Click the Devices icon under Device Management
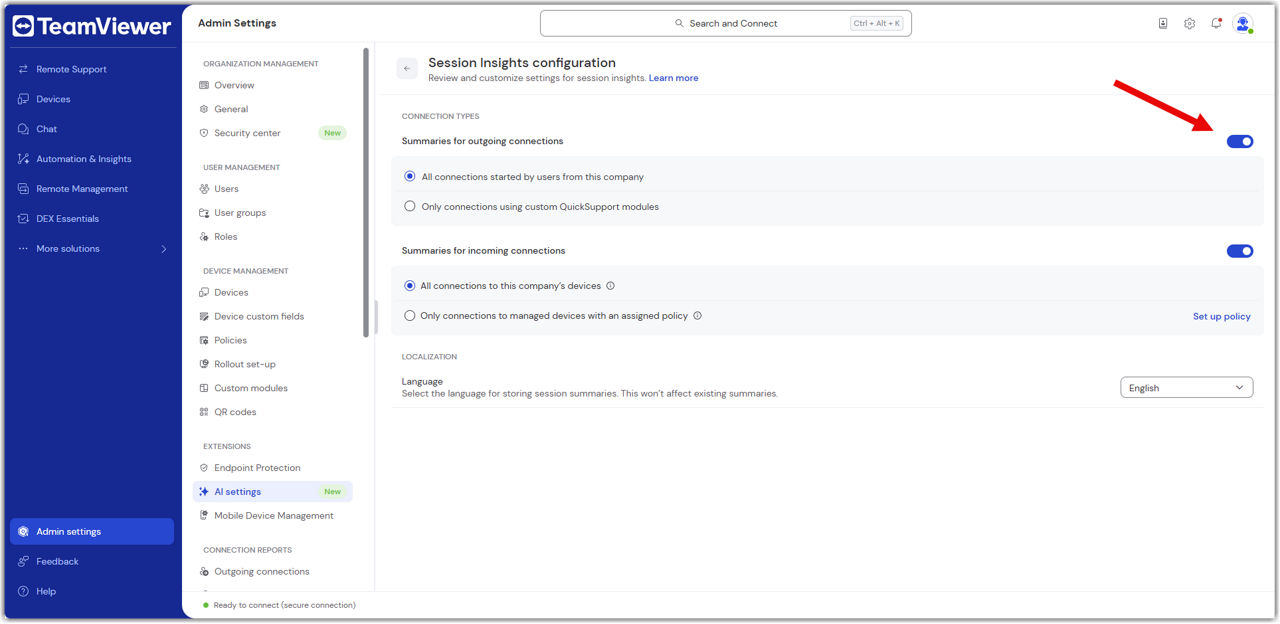 204,293
